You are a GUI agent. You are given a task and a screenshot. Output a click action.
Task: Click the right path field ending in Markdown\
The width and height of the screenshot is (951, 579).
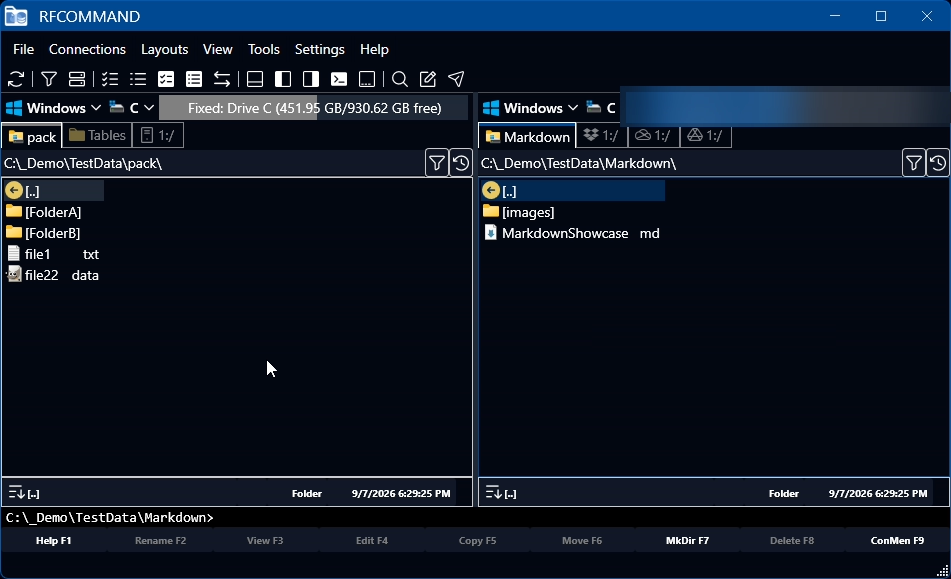(x=690, y=163)
